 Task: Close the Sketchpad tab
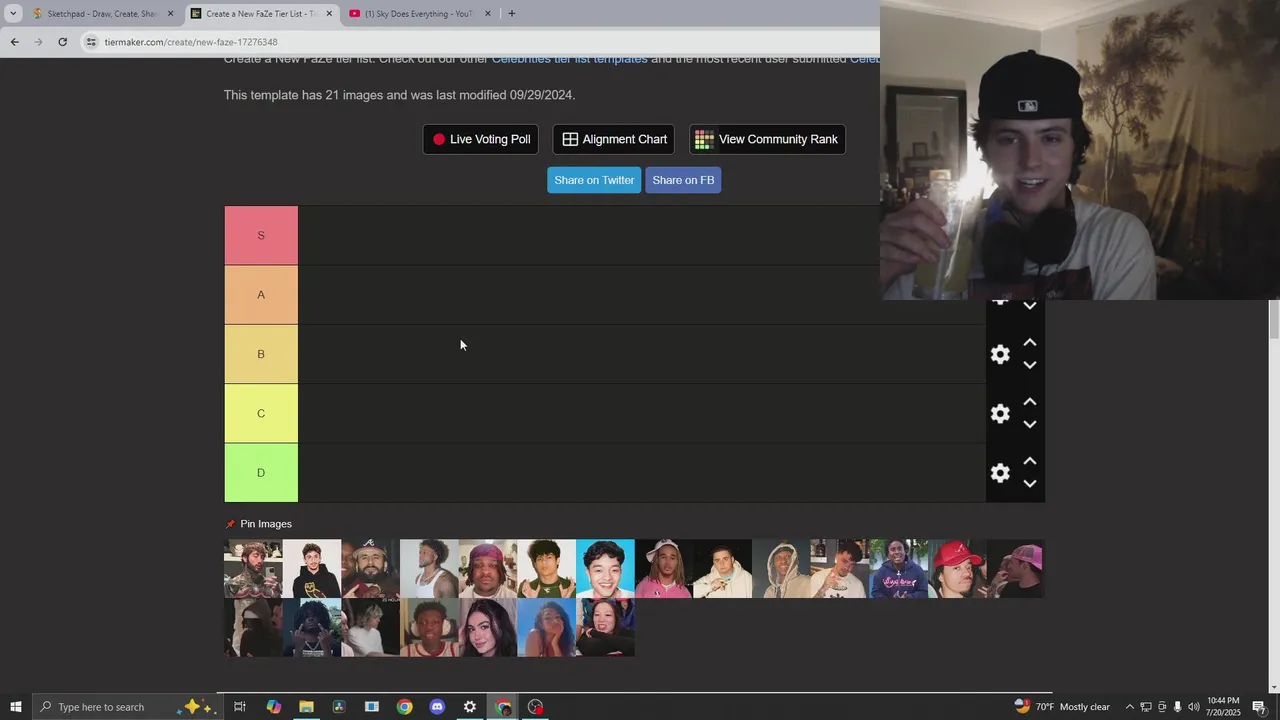pos(170,14)
